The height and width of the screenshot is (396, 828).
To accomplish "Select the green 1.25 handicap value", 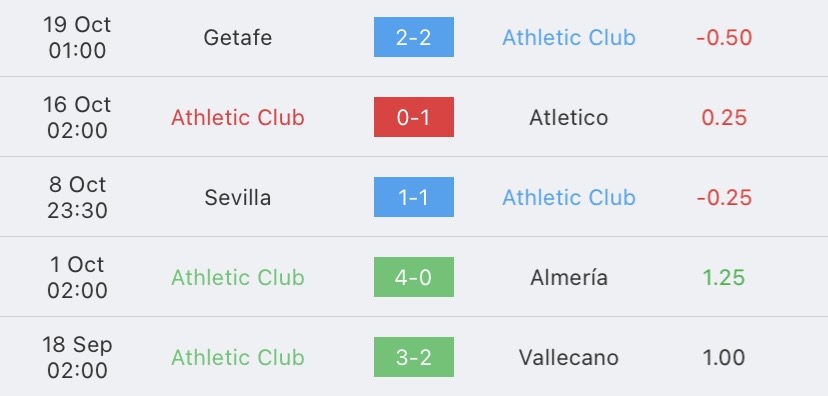I will 724,277.
